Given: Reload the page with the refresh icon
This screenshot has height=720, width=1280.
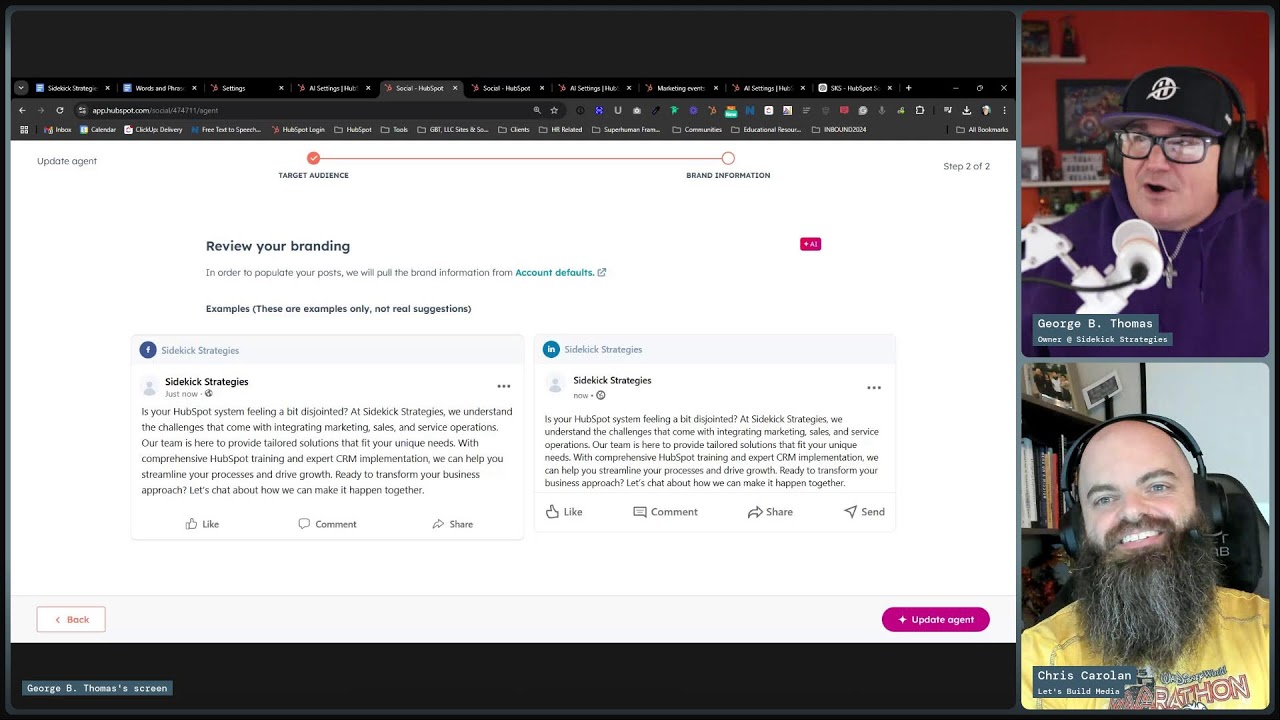Looking at the screenshot, I should [x=60, y=110].
